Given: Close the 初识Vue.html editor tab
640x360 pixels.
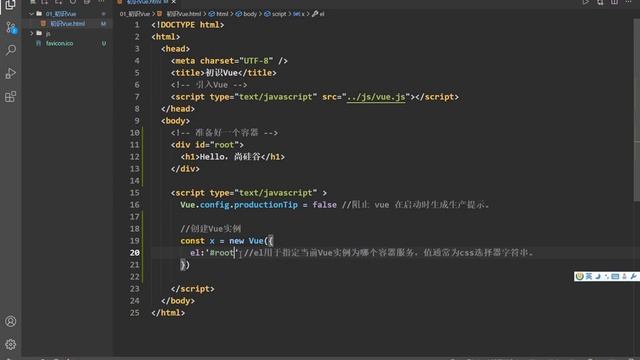Looking at the screenshot, I should coord(173,2).
